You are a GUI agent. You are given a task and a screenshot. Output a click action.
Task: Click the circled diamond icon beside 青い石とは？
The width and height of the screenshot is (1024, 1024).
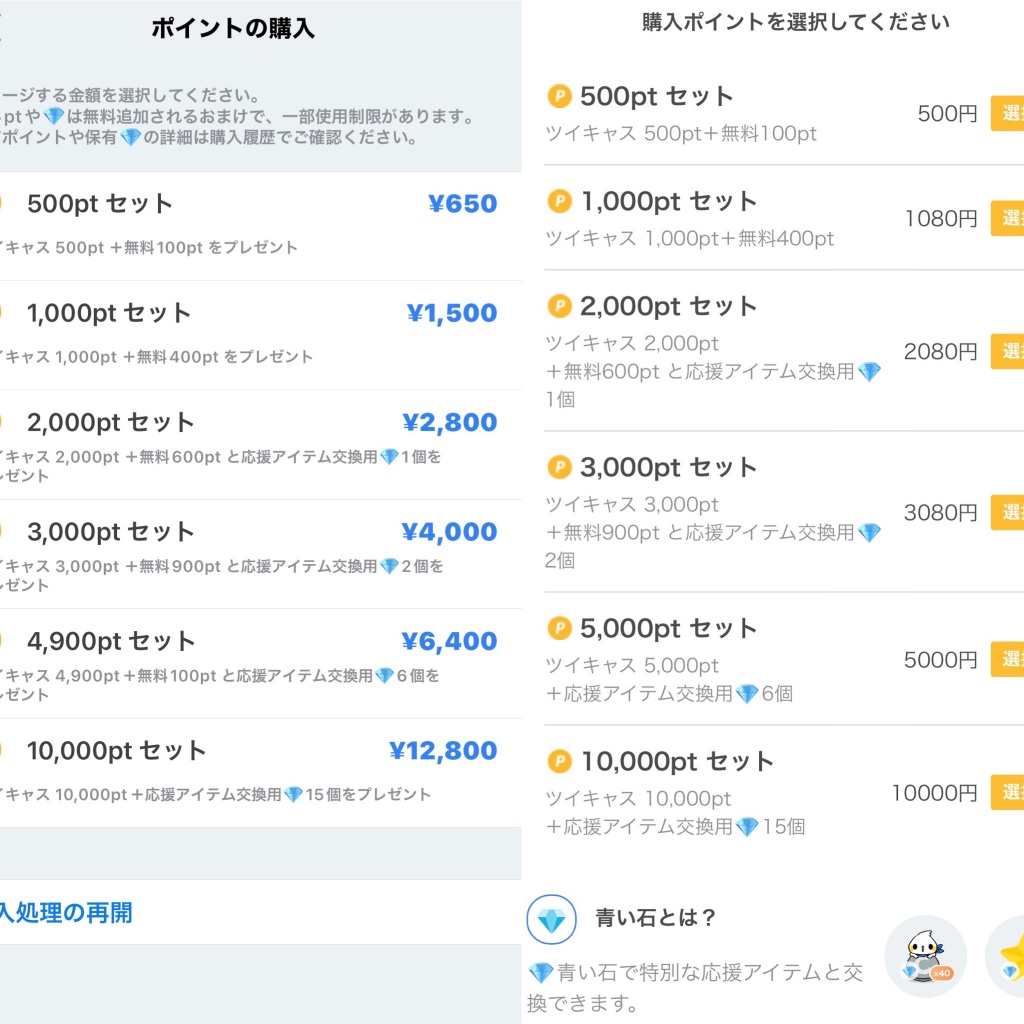point(552,920)
